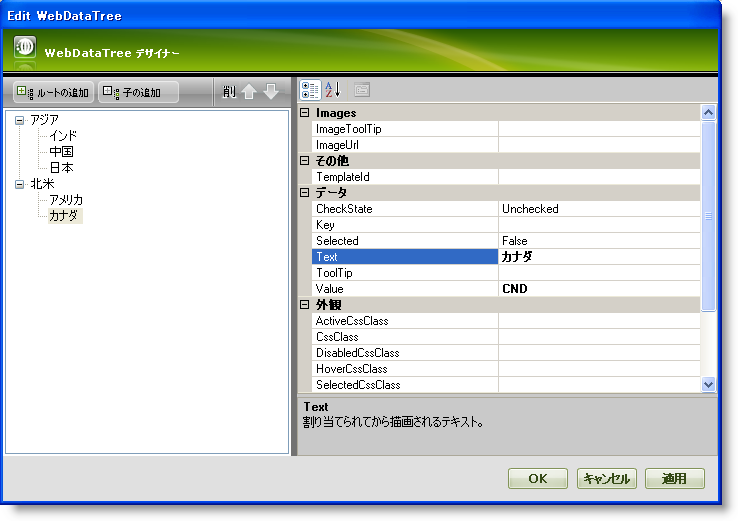Select the Selected property name

[x=405, y=241]
